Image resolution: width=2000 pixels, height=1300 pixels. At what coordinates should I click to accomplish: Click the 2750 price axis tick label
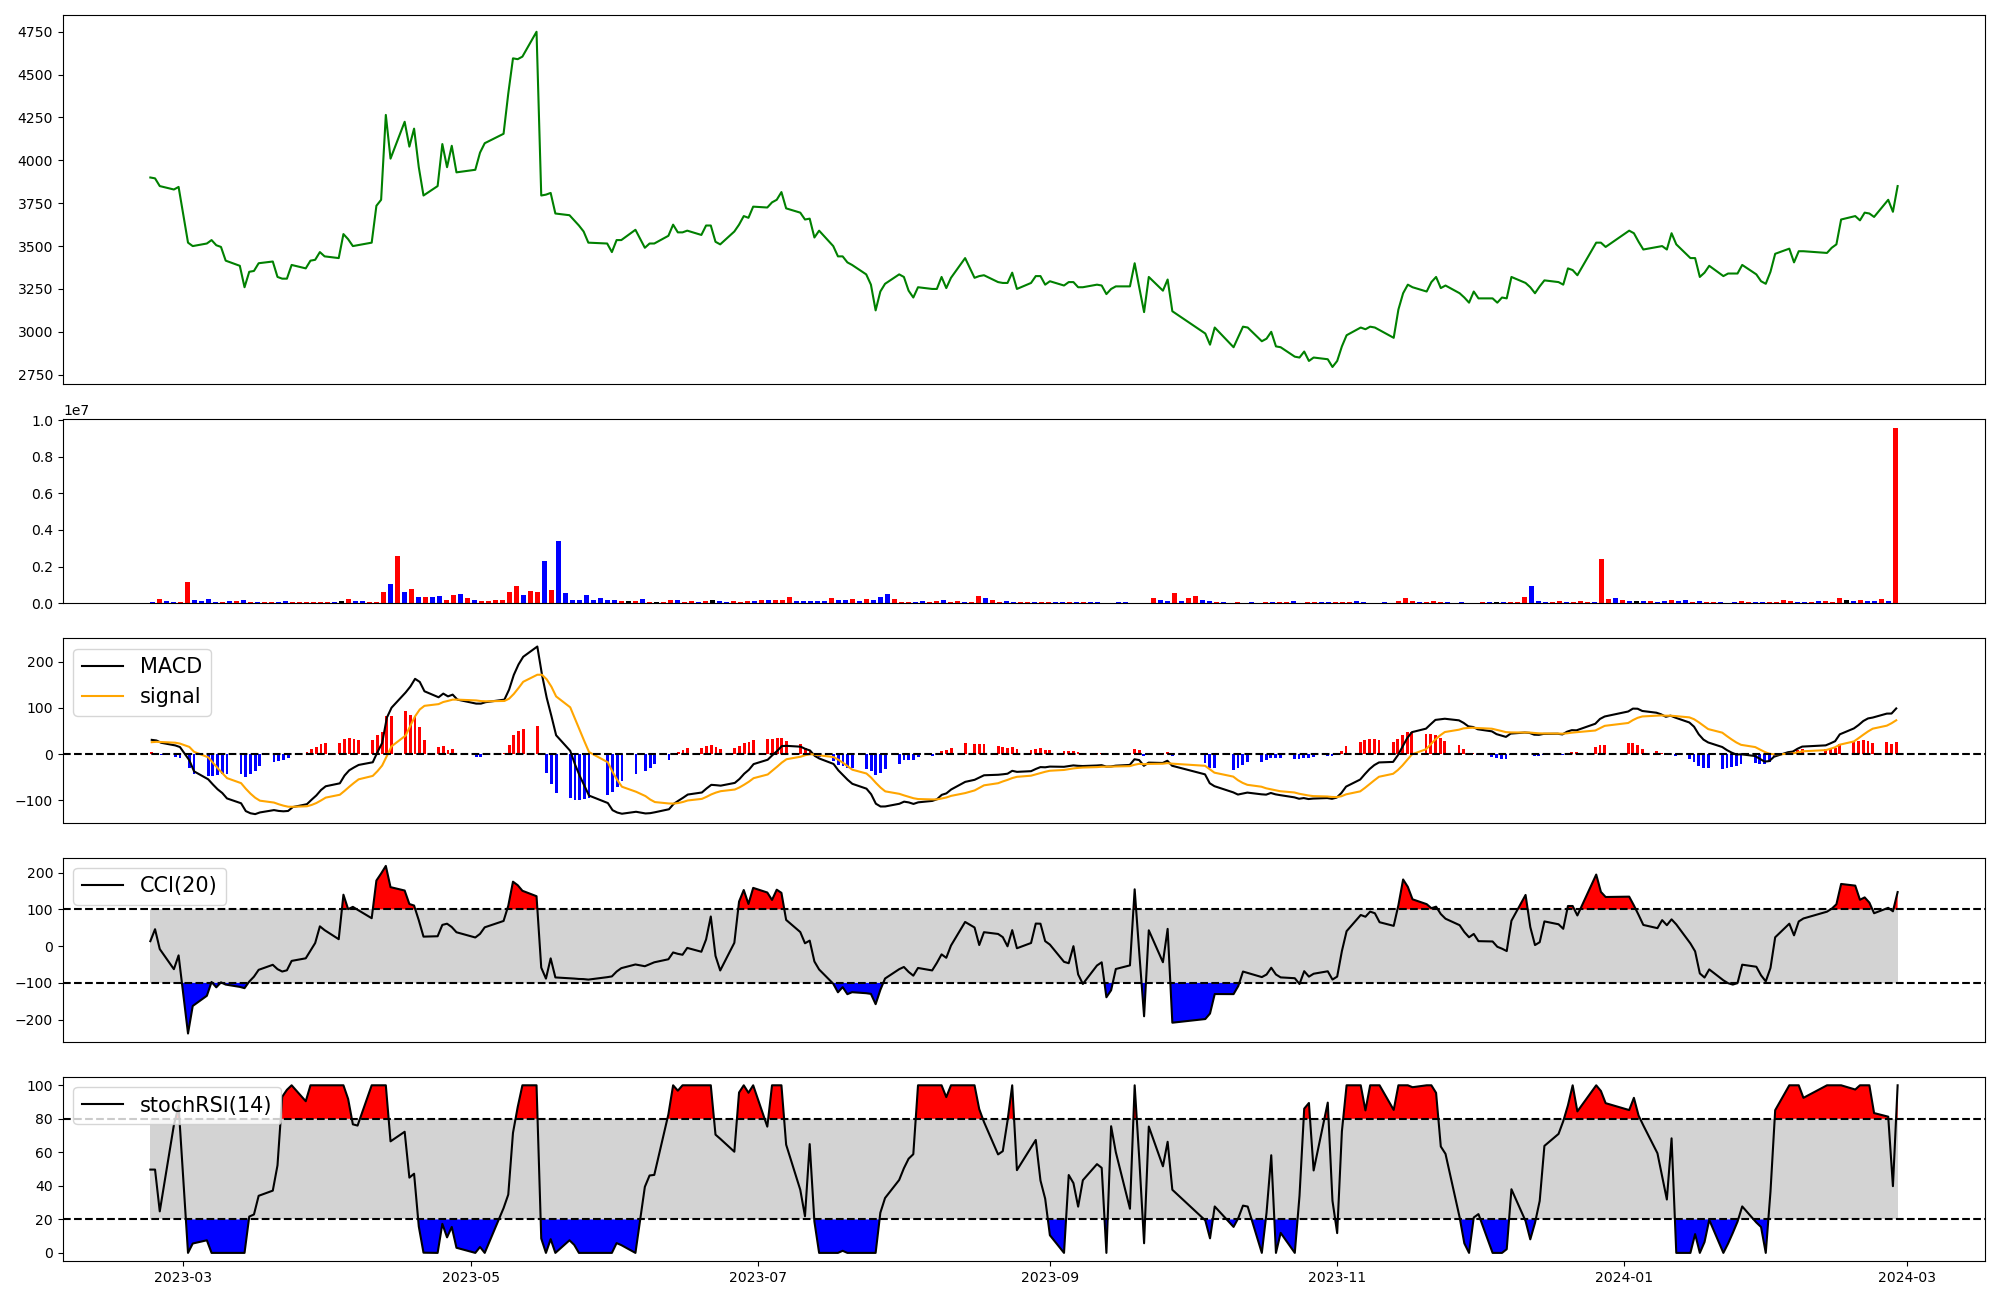click(35, 375)
